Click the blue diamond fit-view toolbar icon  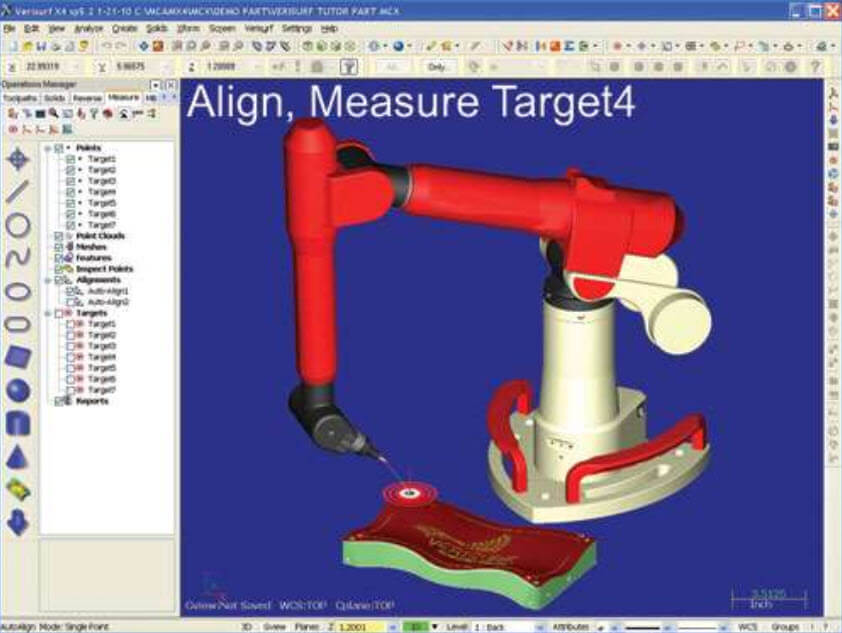click(143, 47)
